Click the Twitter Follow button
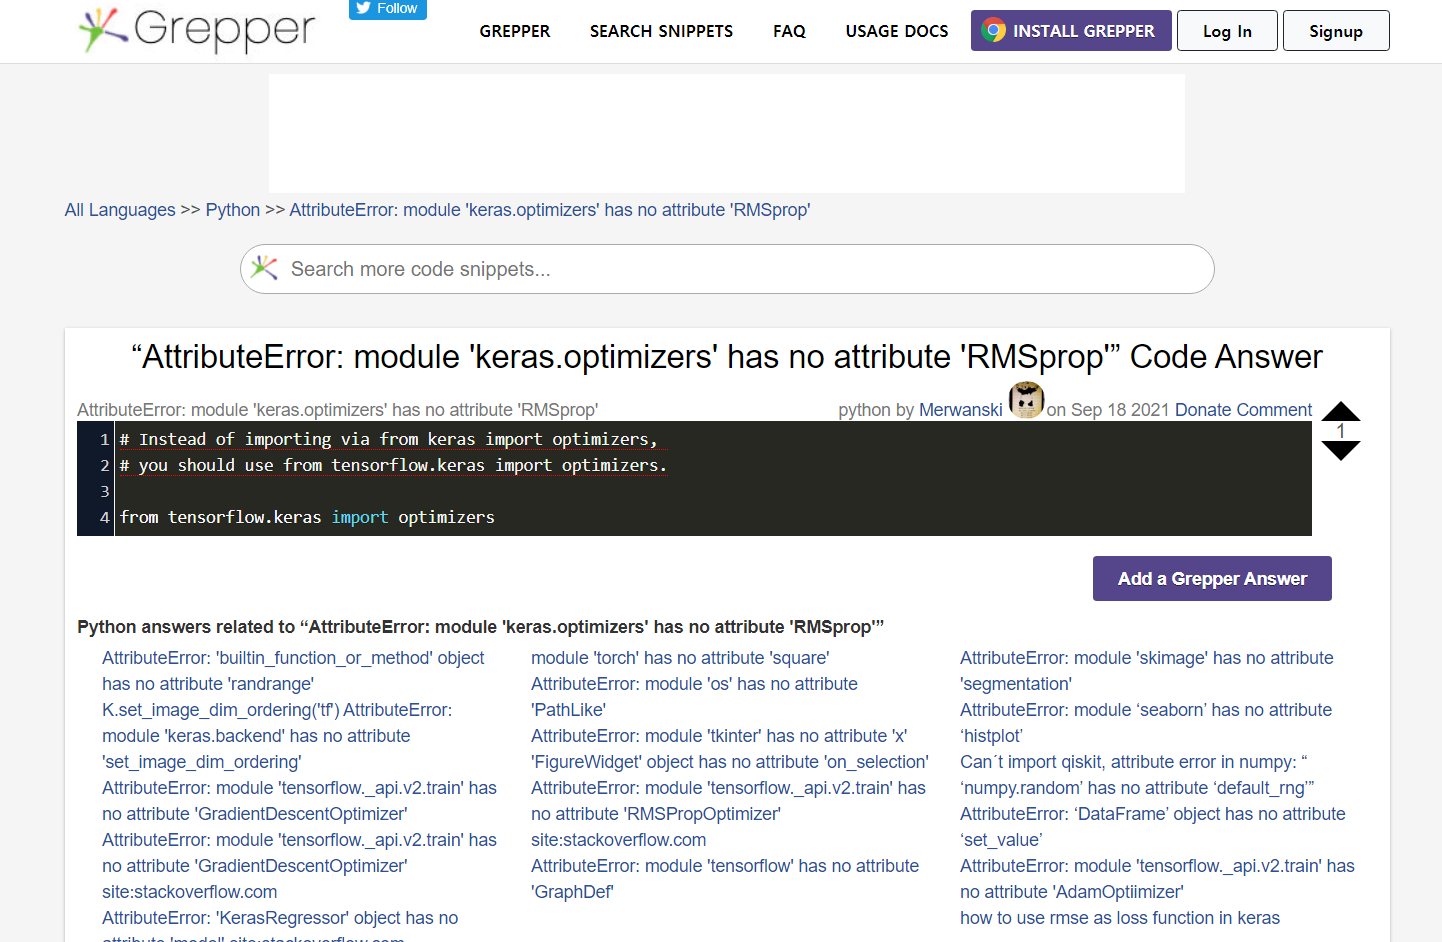The width and height of the screenshot is (1442, 942). [388, 9]
